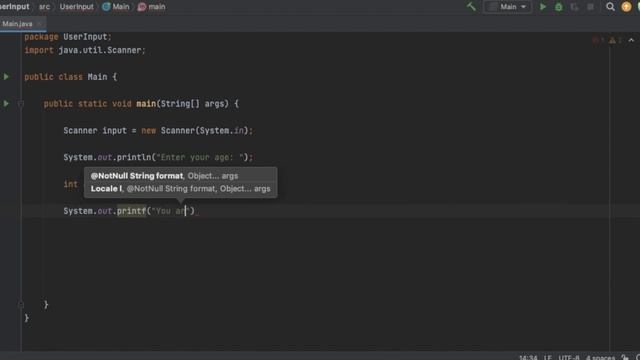Click run gutter arrow beside class Main
Viewport: 640px width, 360px height.
pyautogui.click(x=6, y=77)
